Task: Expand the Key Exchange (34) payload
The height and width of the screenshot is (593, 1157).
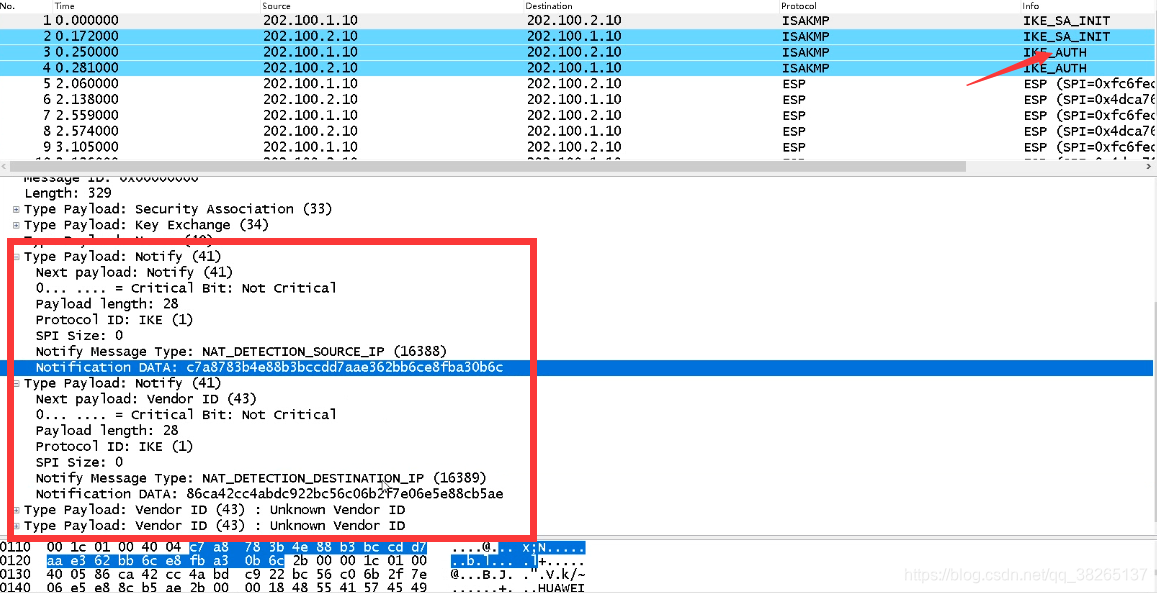Action: coord(16,225)
